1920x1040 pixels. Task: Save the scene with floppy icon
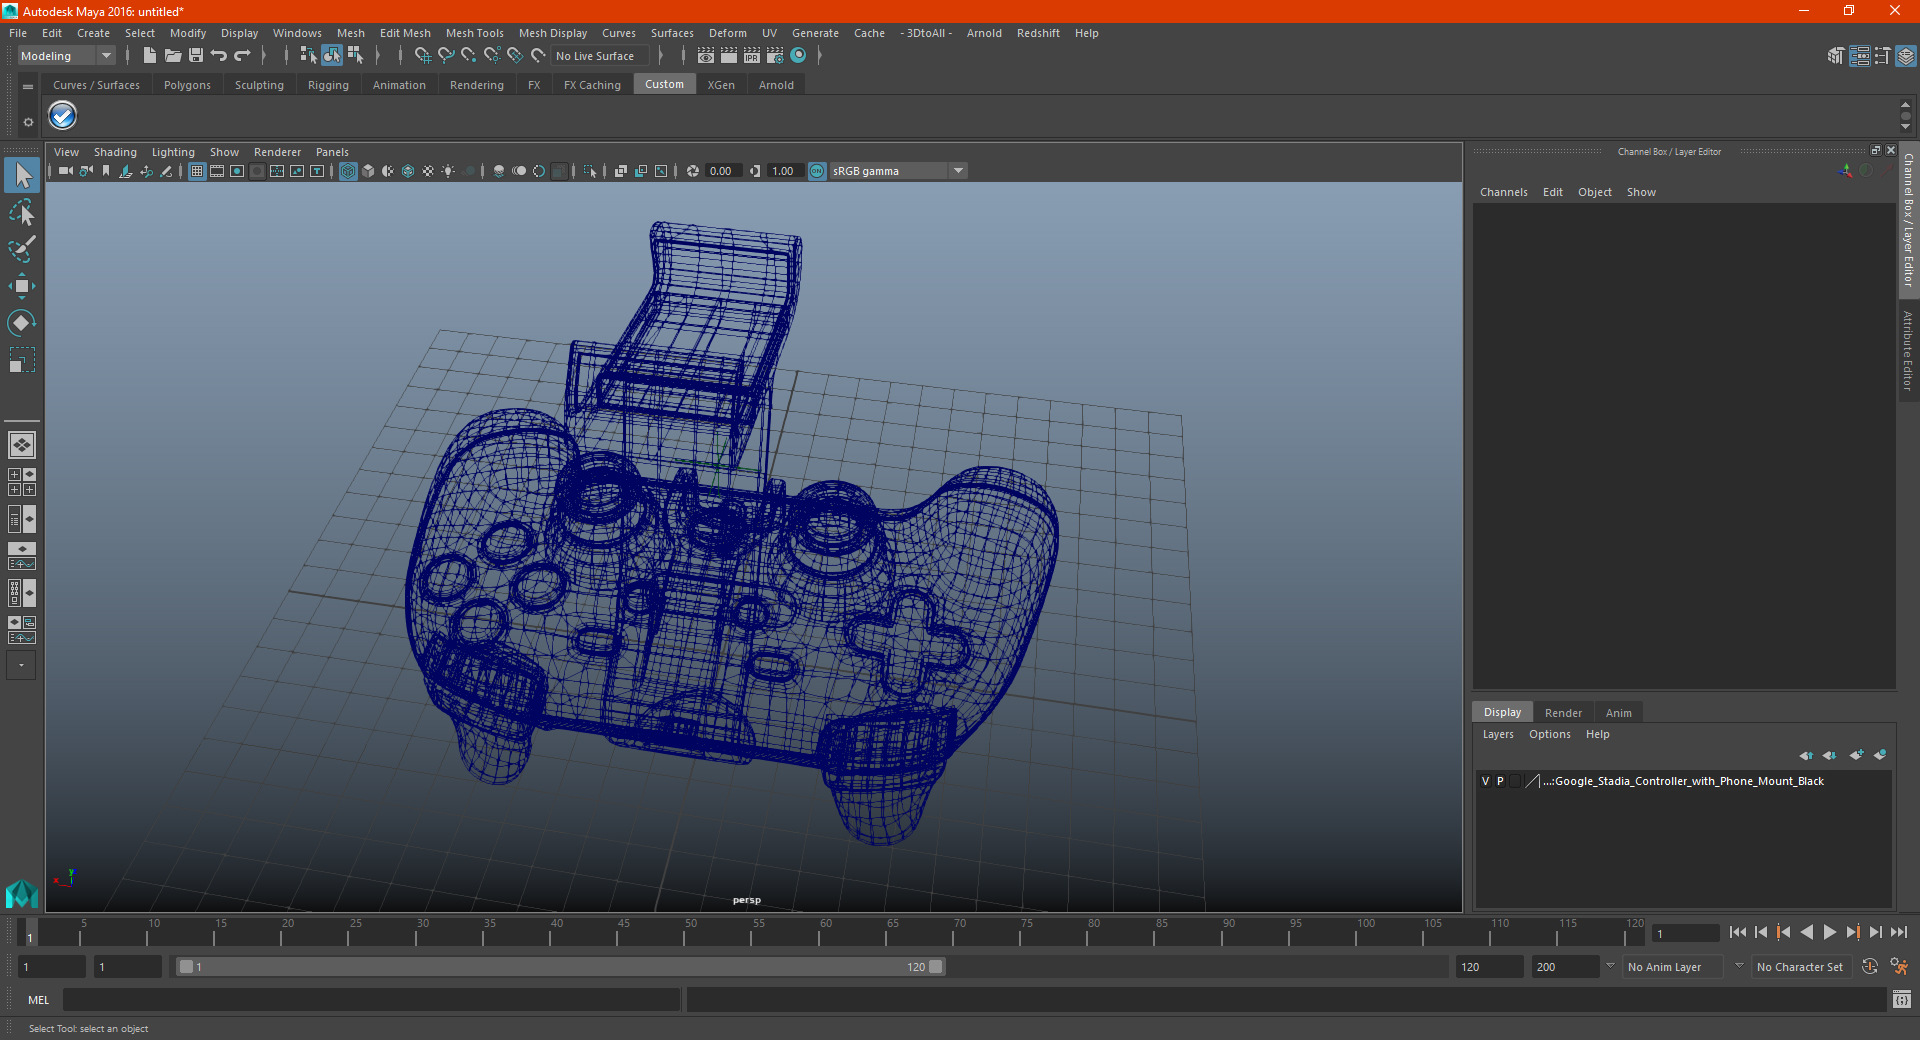196,56
